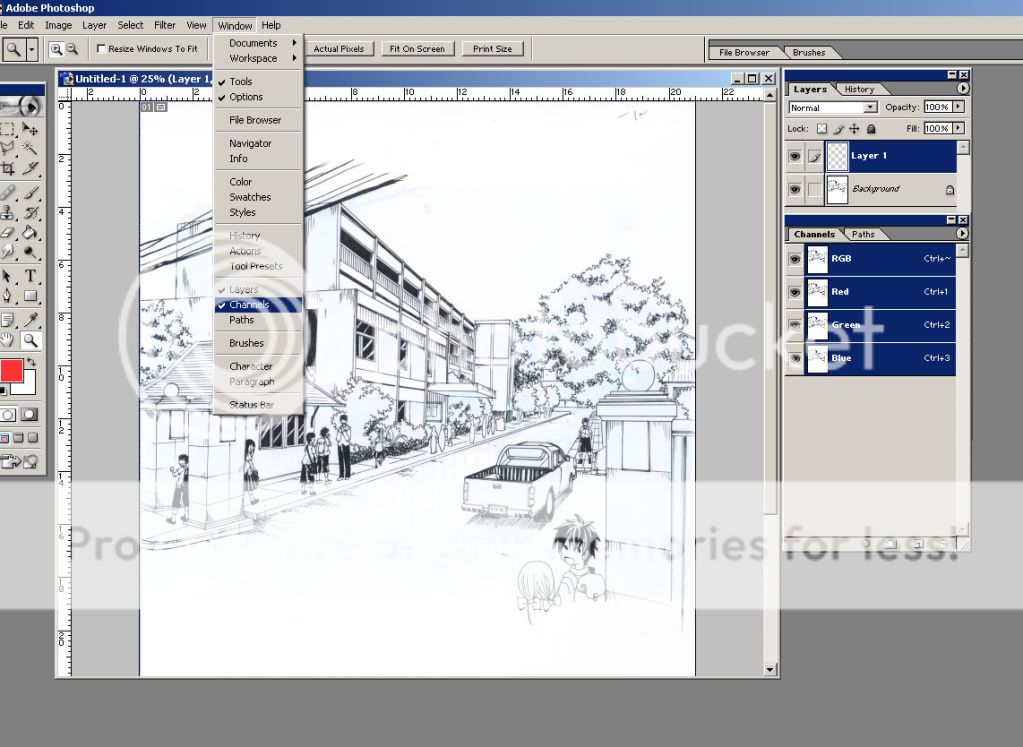Image resolution: width=1023 pixels, height=747 pixels.
Task: Select the Rectangle shape tool
Action: coord(30,296)
